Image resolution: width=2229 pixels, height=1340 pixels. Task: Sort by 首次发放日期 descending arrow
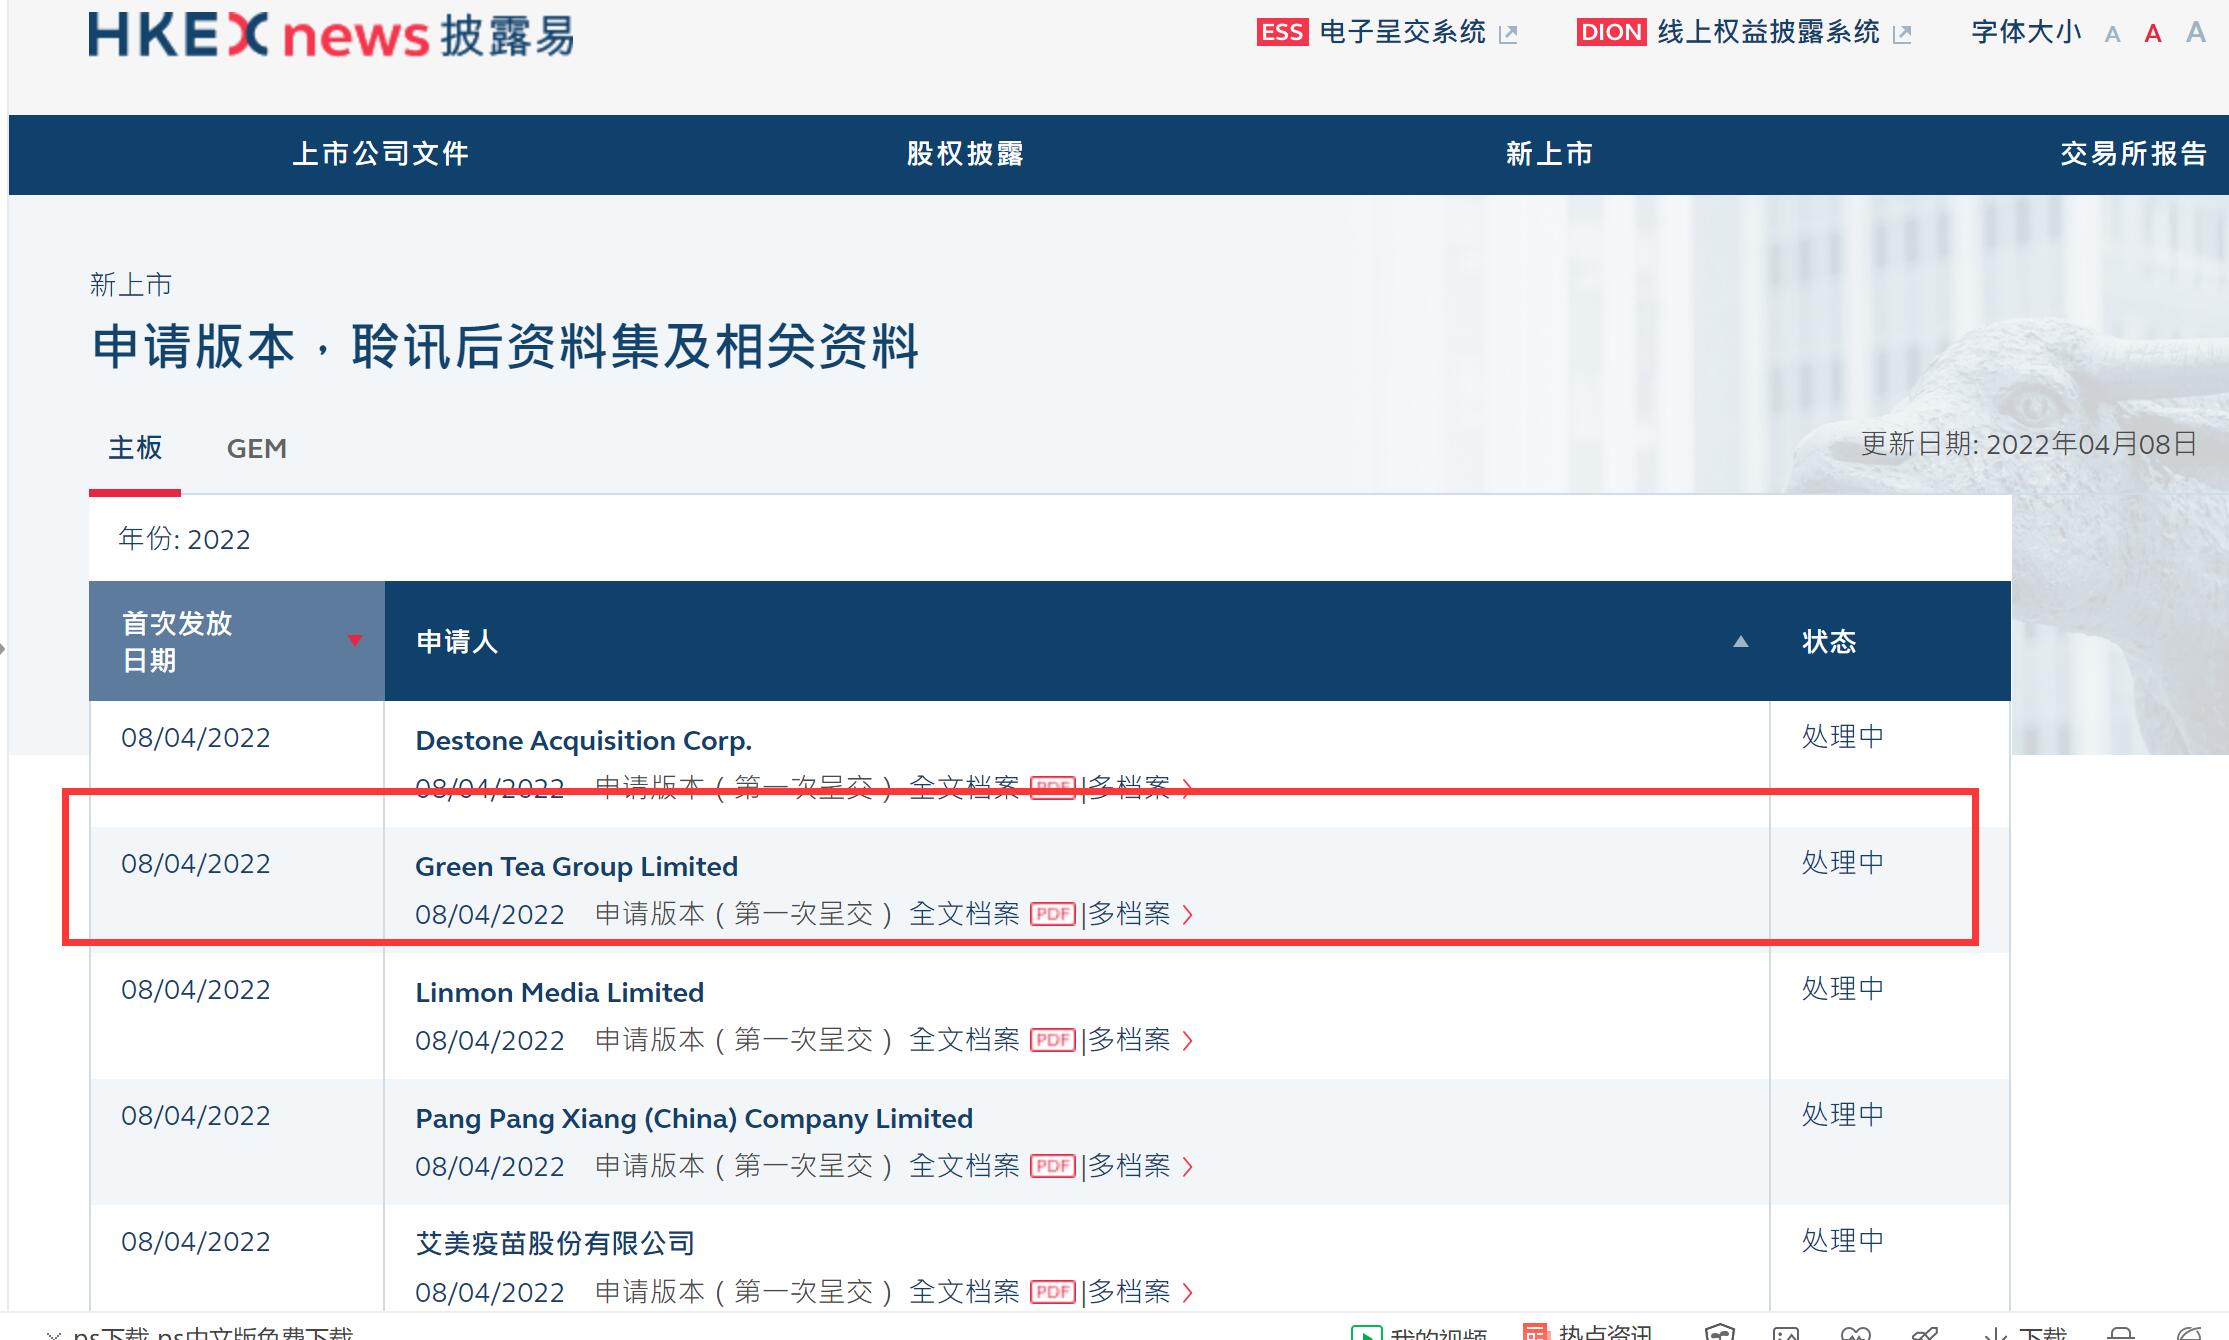(x=354, y=640)
